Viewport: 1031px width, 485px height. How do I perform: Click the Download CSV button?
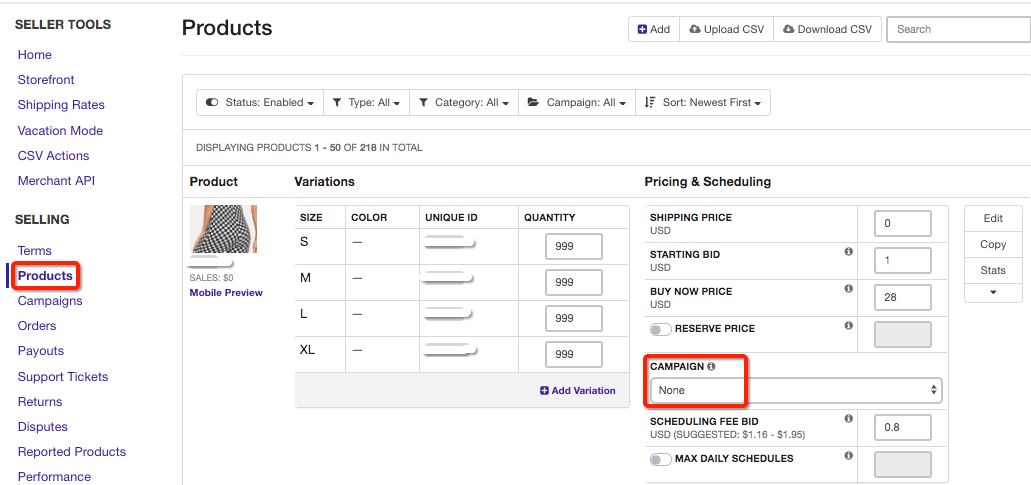click(827, 29)
